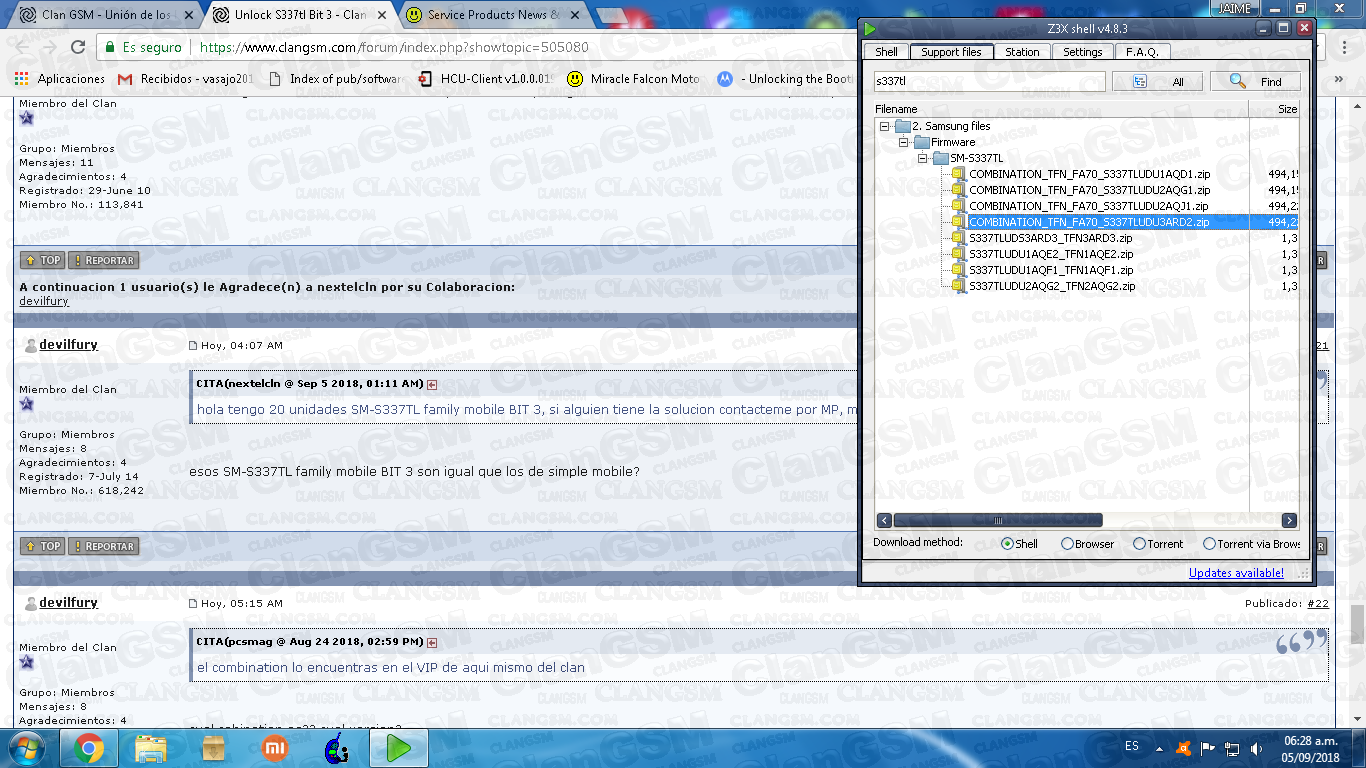Viewport: 1366px width, 768px height.
Task: Collapse the SM-S337TL folder node
Action: tap(922, 158)
